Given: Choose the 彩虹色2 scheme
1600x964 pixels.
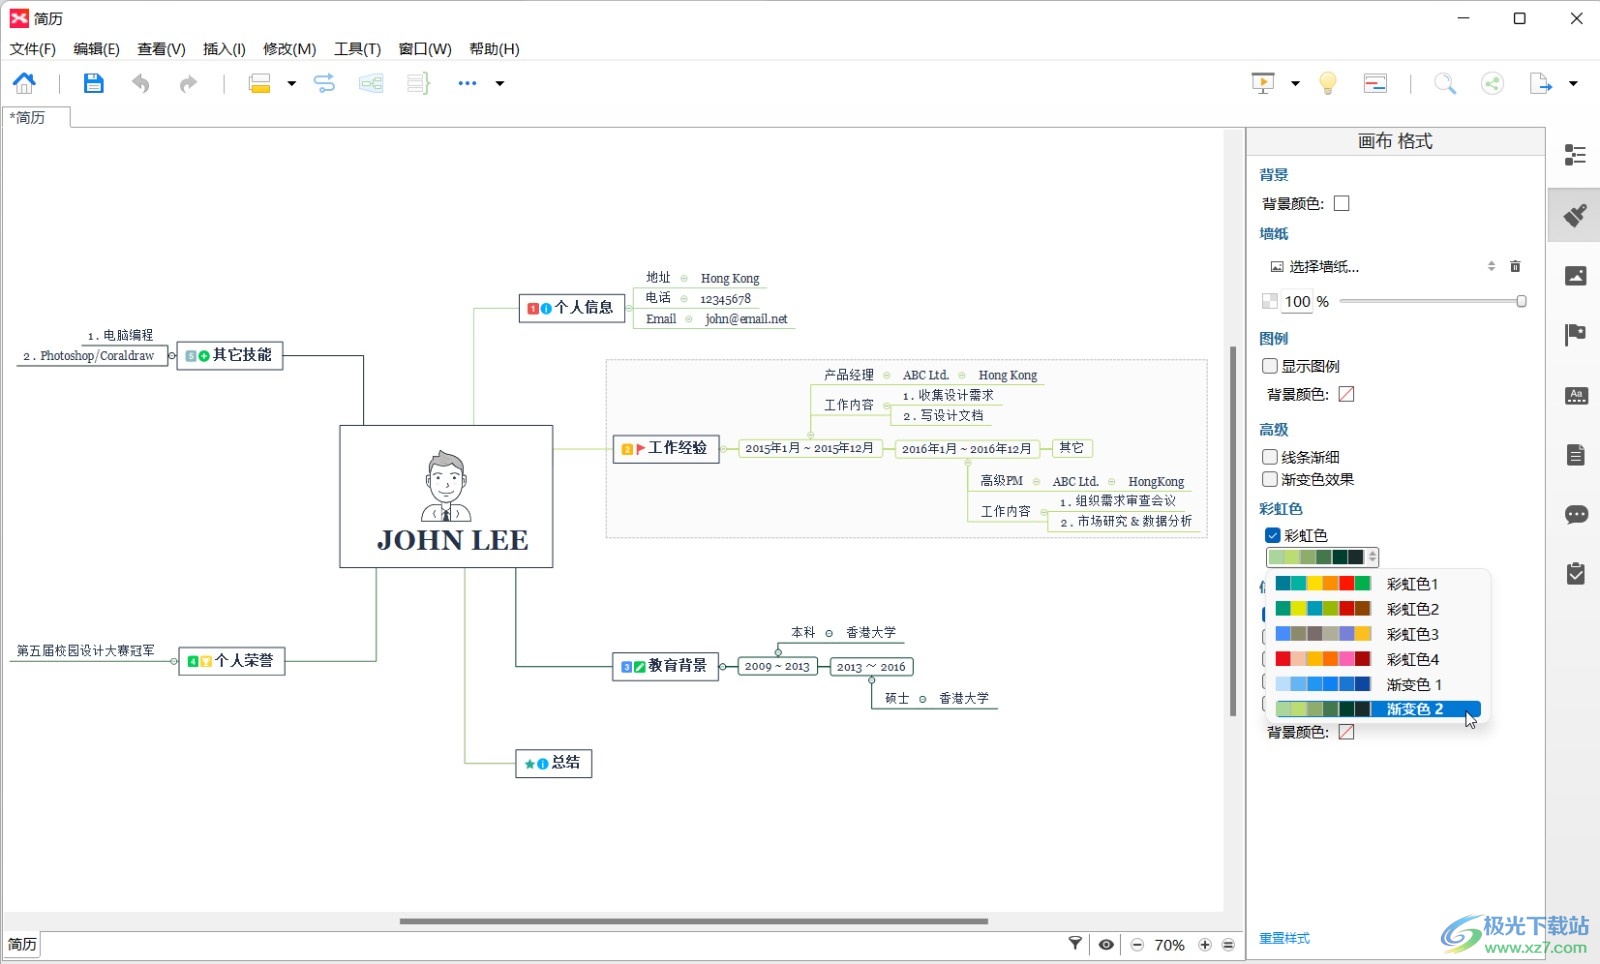Looking at the screenshot, I should pyautogui.click(x=1378, y=609).
